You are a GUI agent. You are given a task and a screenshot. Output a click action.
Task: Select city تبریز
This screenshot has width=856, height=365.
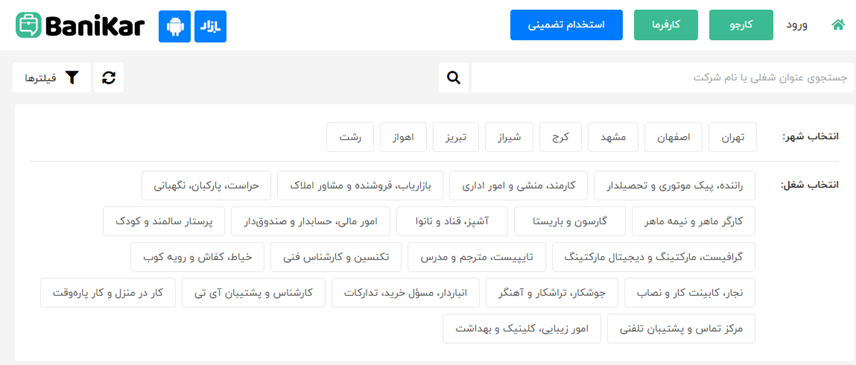click(x=456, y=137)
